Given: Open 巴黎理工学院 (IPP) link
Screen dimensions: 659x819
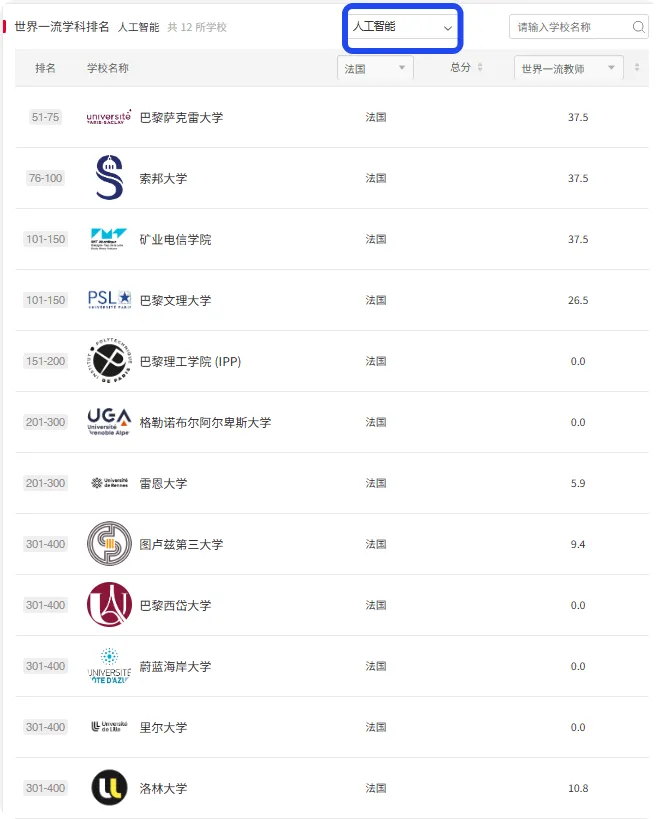Looking at the screenshot, I should [190, 361].
